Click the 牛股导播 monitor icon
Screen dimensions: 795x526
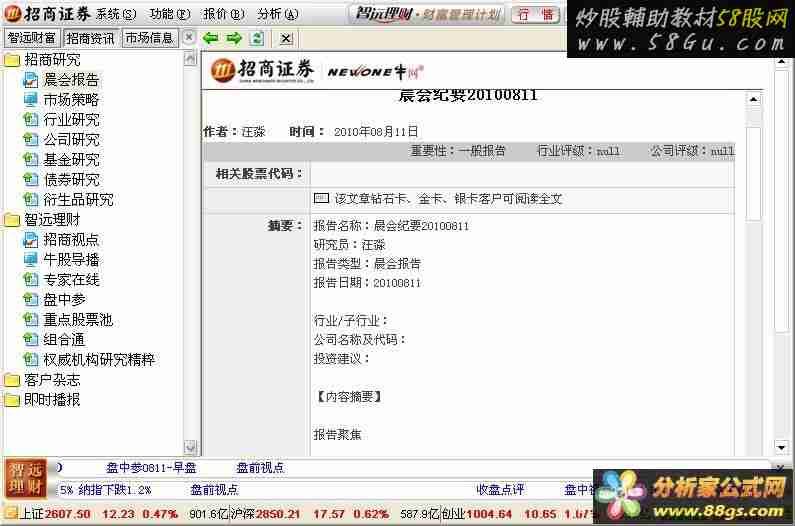point(30,260)
